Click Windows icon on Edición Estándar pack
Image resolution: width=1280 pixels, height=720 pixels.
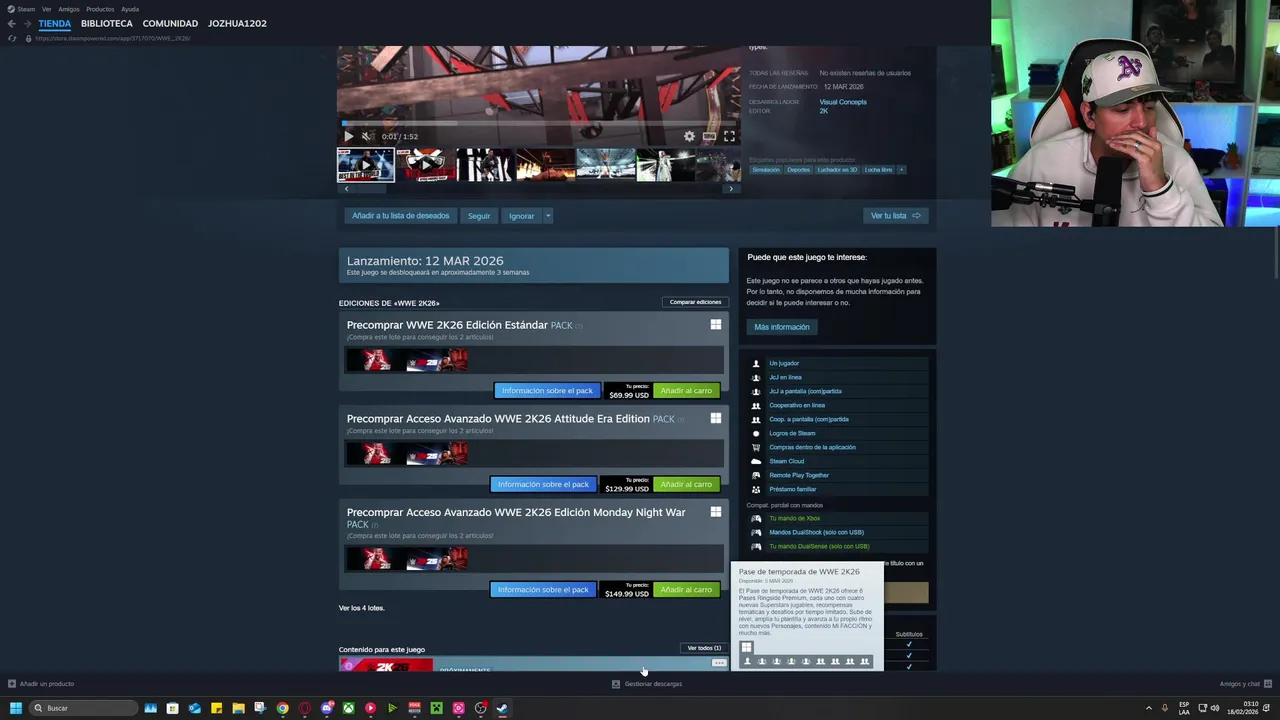[x=716, y=325]
